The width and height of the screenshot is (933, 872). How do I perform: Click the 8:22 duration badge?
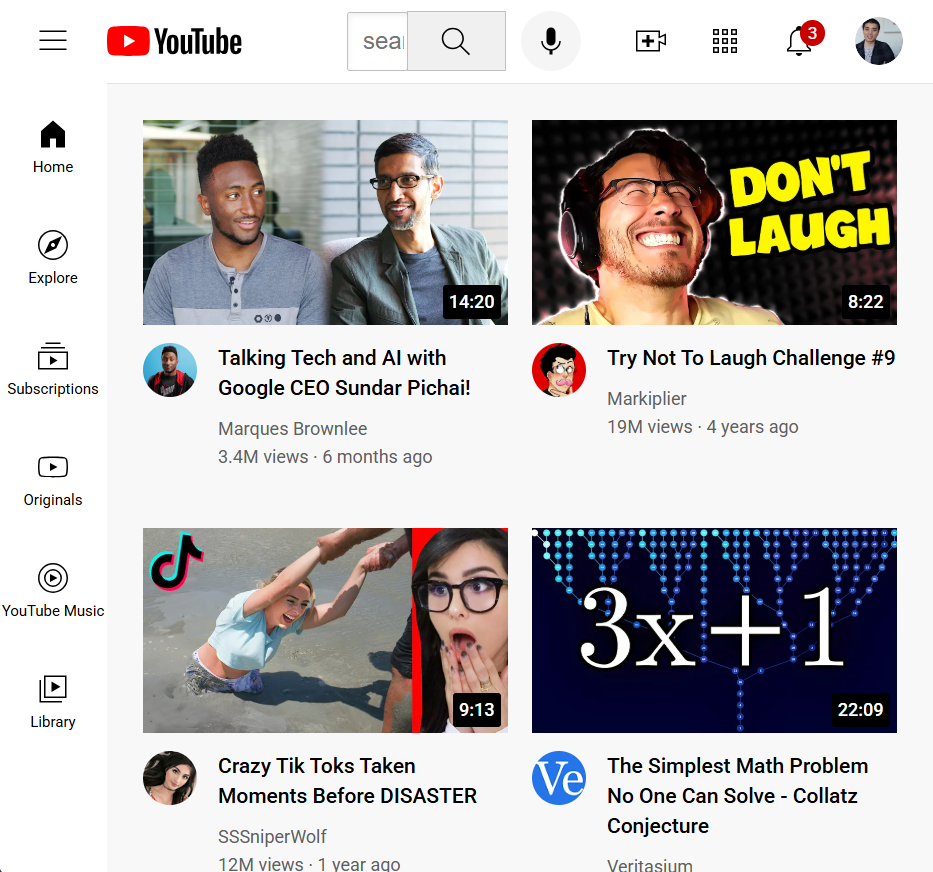[x=865, y=301]
